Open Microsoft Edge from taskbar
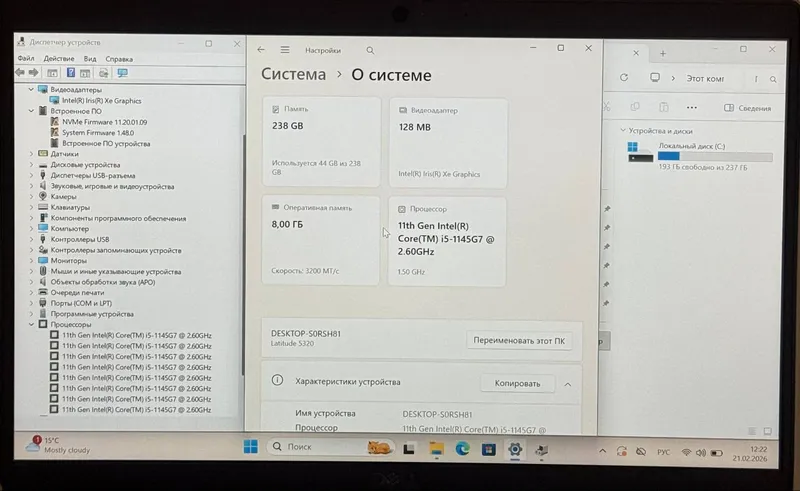This screenshot has width=800, height=491. [x=462, y=449]
